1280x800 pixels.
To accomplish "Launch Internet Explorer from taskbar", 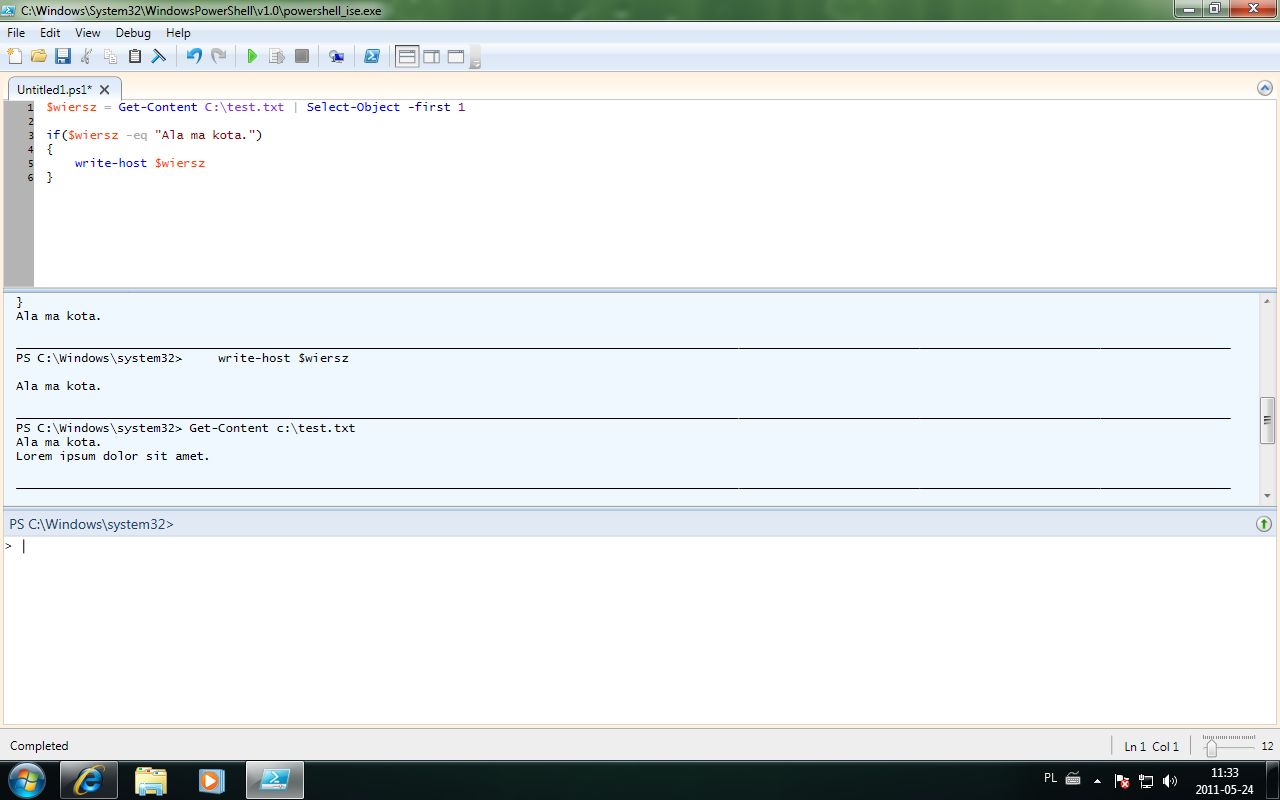I will pos(88,780).
